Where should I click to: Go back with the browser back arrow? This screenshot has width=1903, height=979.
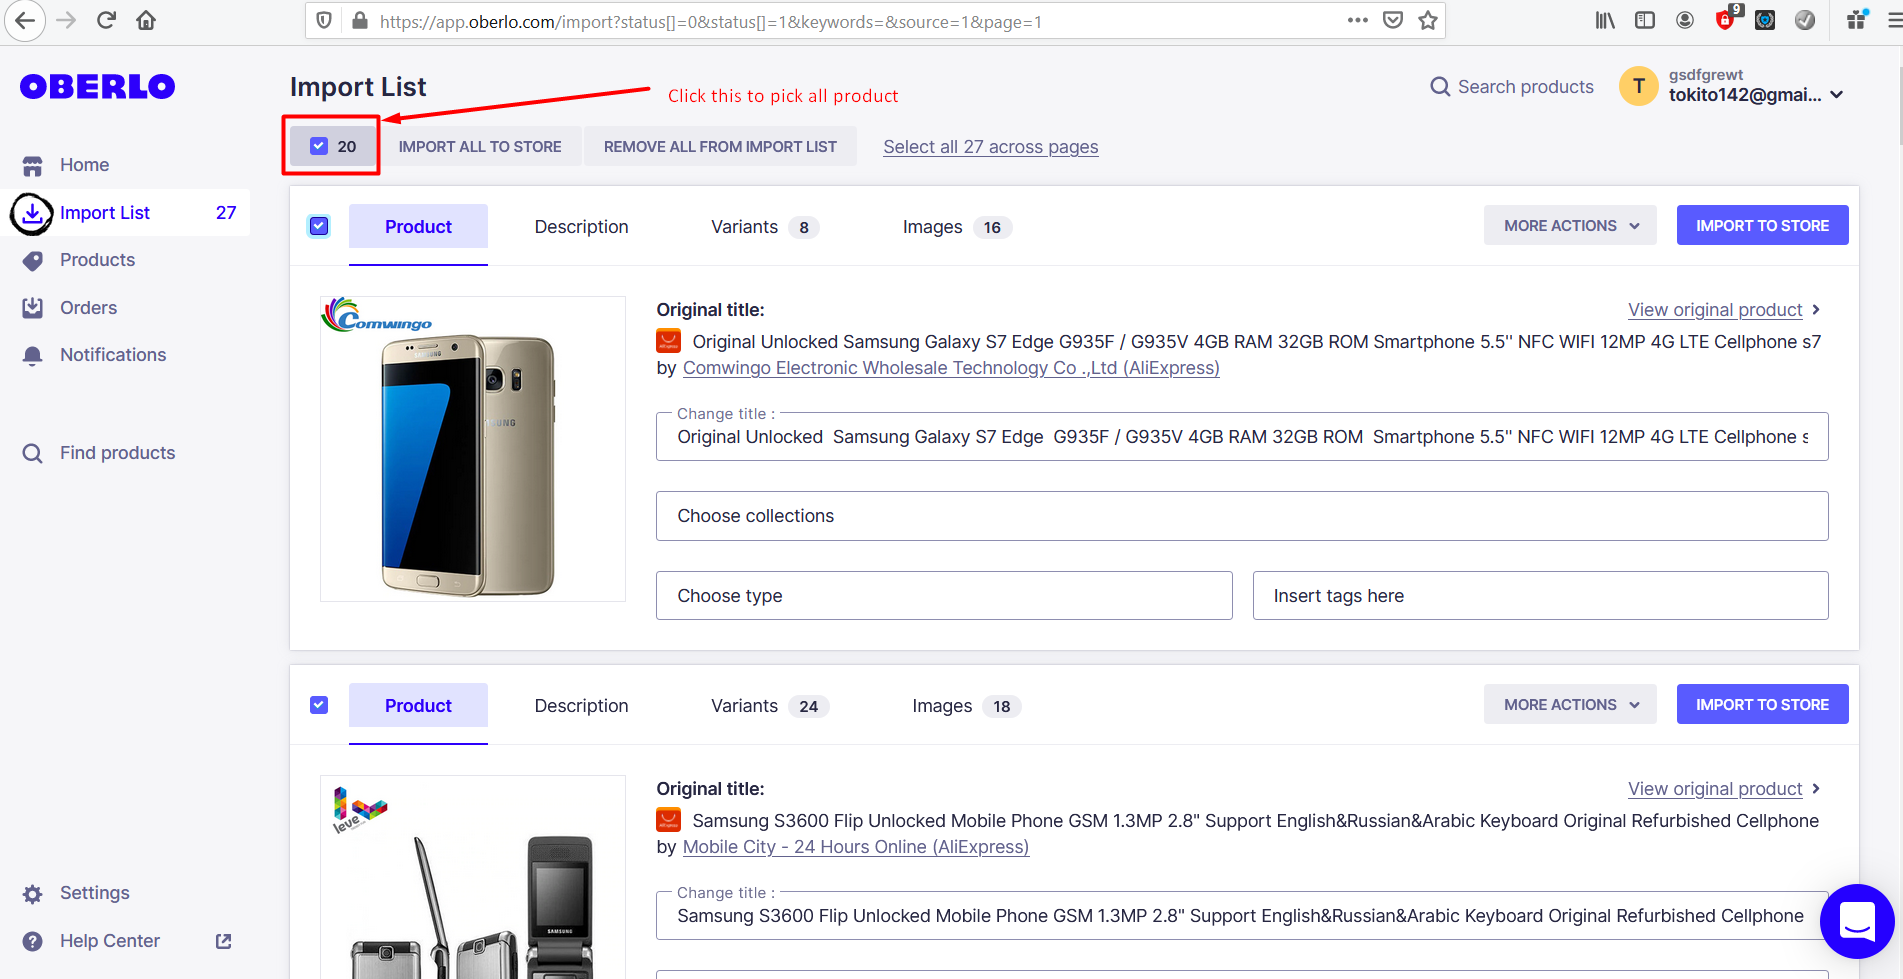tap(25, 21)
